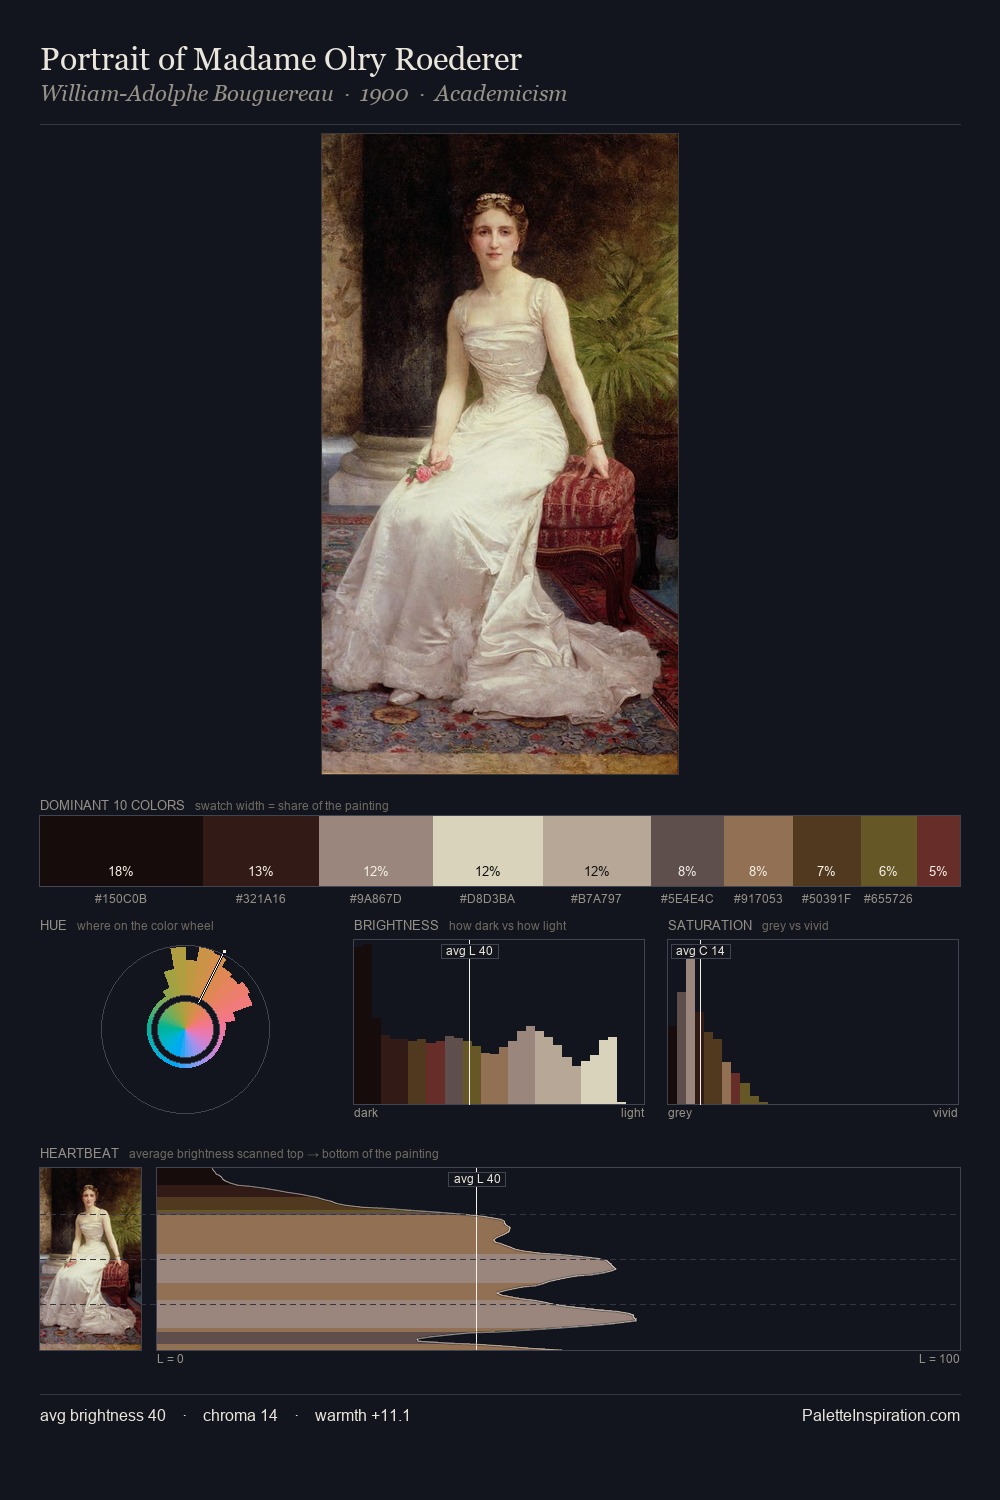The image size is (1000, 1500).
Task: Click the hex code label #655726
Action: [x=888, y=899]
